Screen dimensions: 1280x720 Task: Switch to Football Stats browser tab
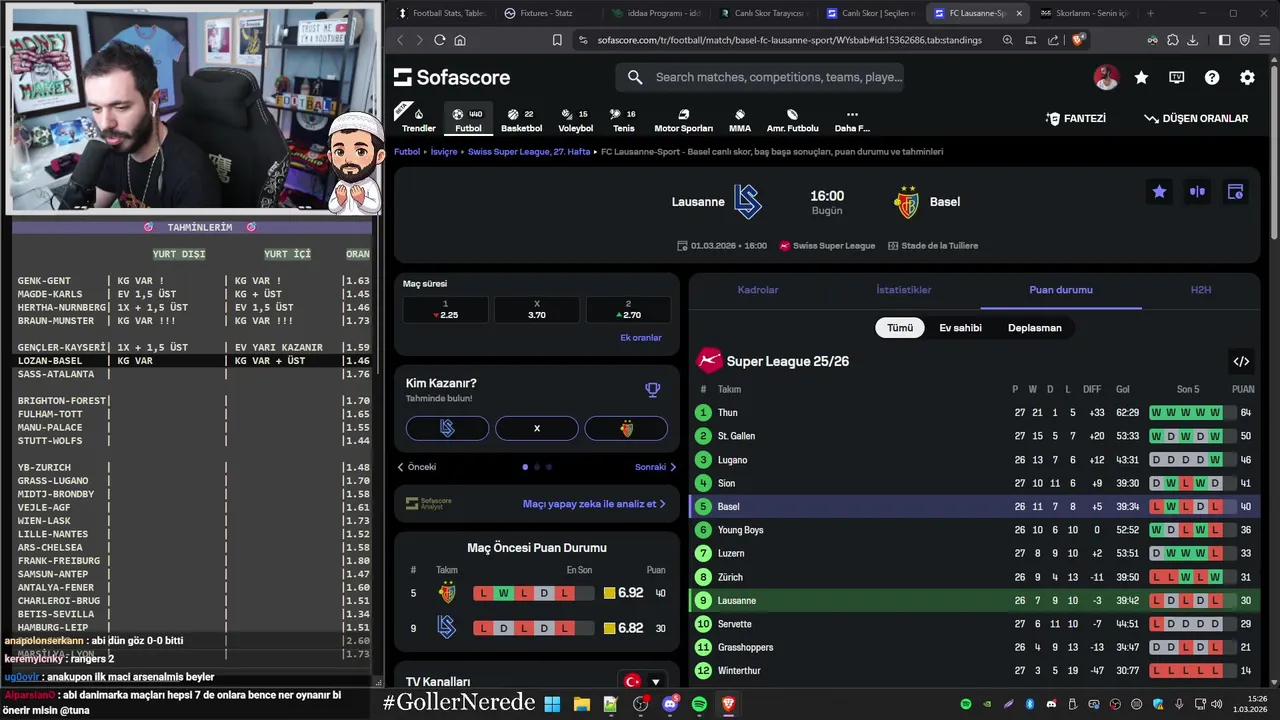(x=441, y=13)
